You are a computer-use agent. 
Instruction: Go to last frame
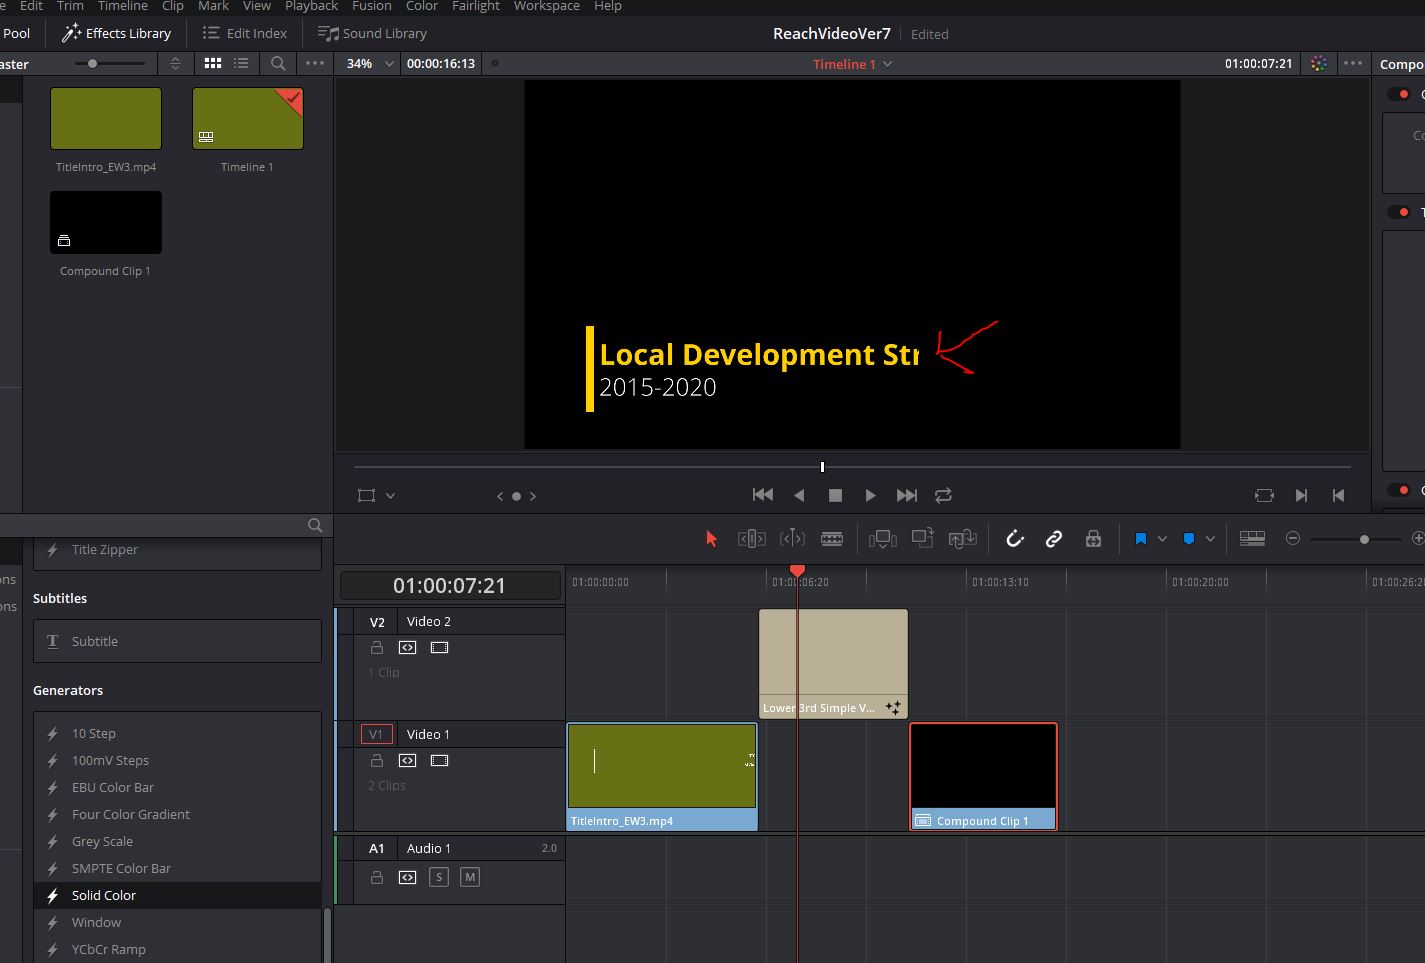point(907,495)
